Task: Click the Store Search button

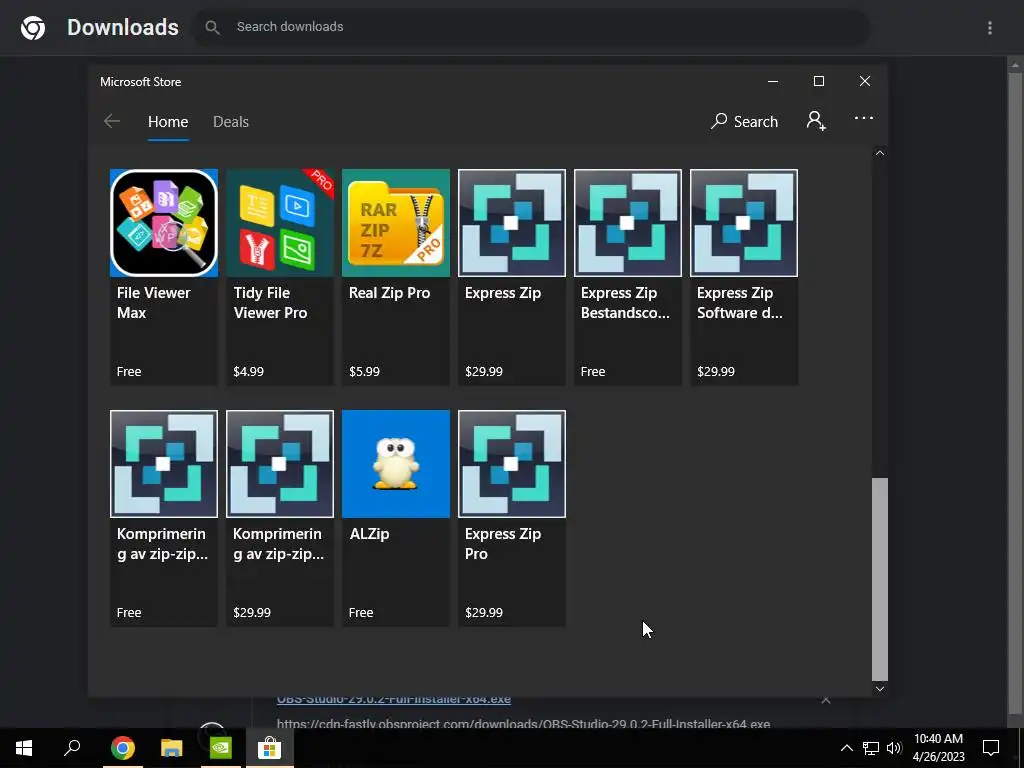Action: pyautogui.click(x=744, y=121)
